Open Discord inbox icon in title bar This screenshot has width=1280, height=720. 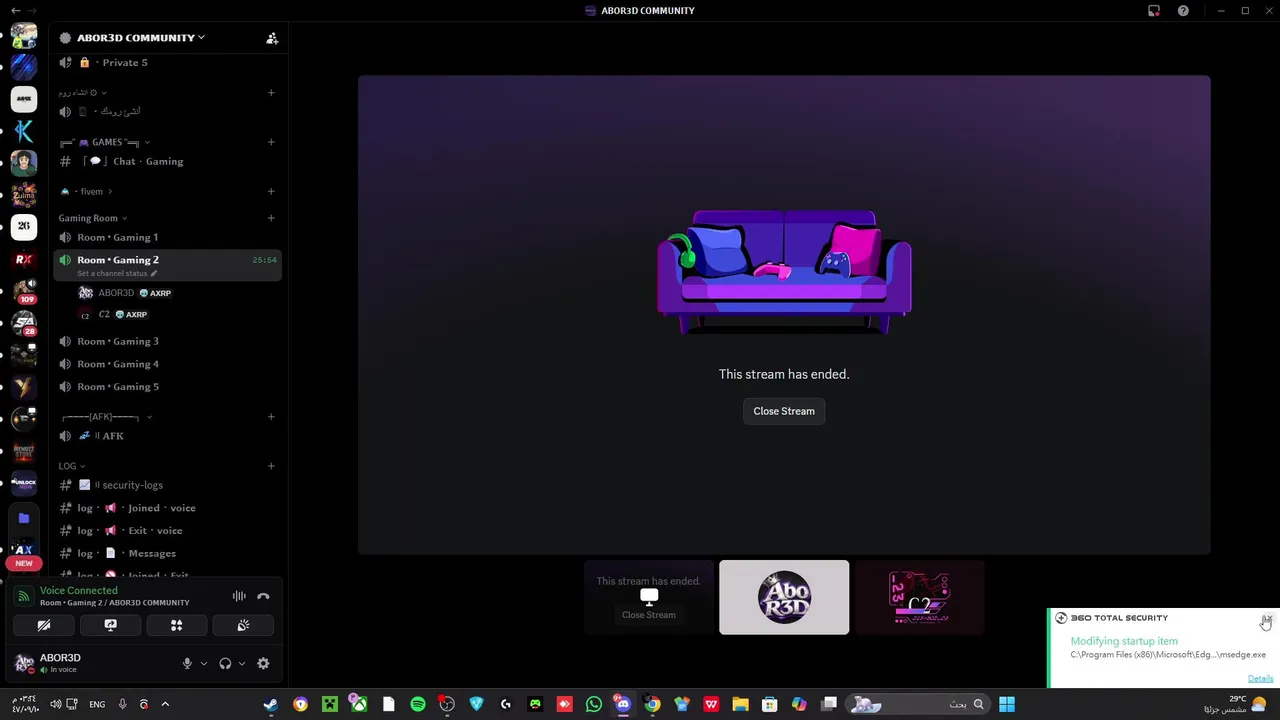click(1154, 11)
